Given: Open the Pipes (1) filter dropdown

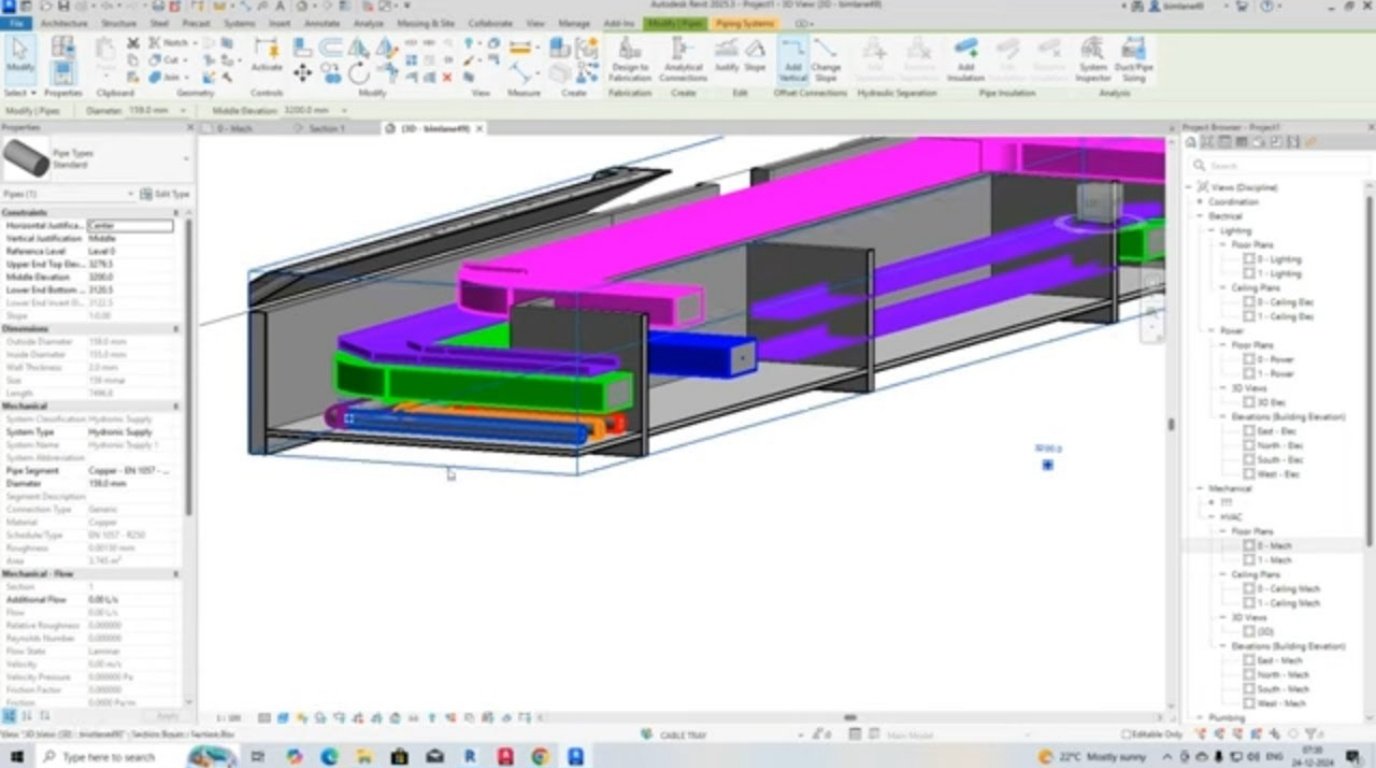Looking at the screenshot, I should (x=130, y=194).
